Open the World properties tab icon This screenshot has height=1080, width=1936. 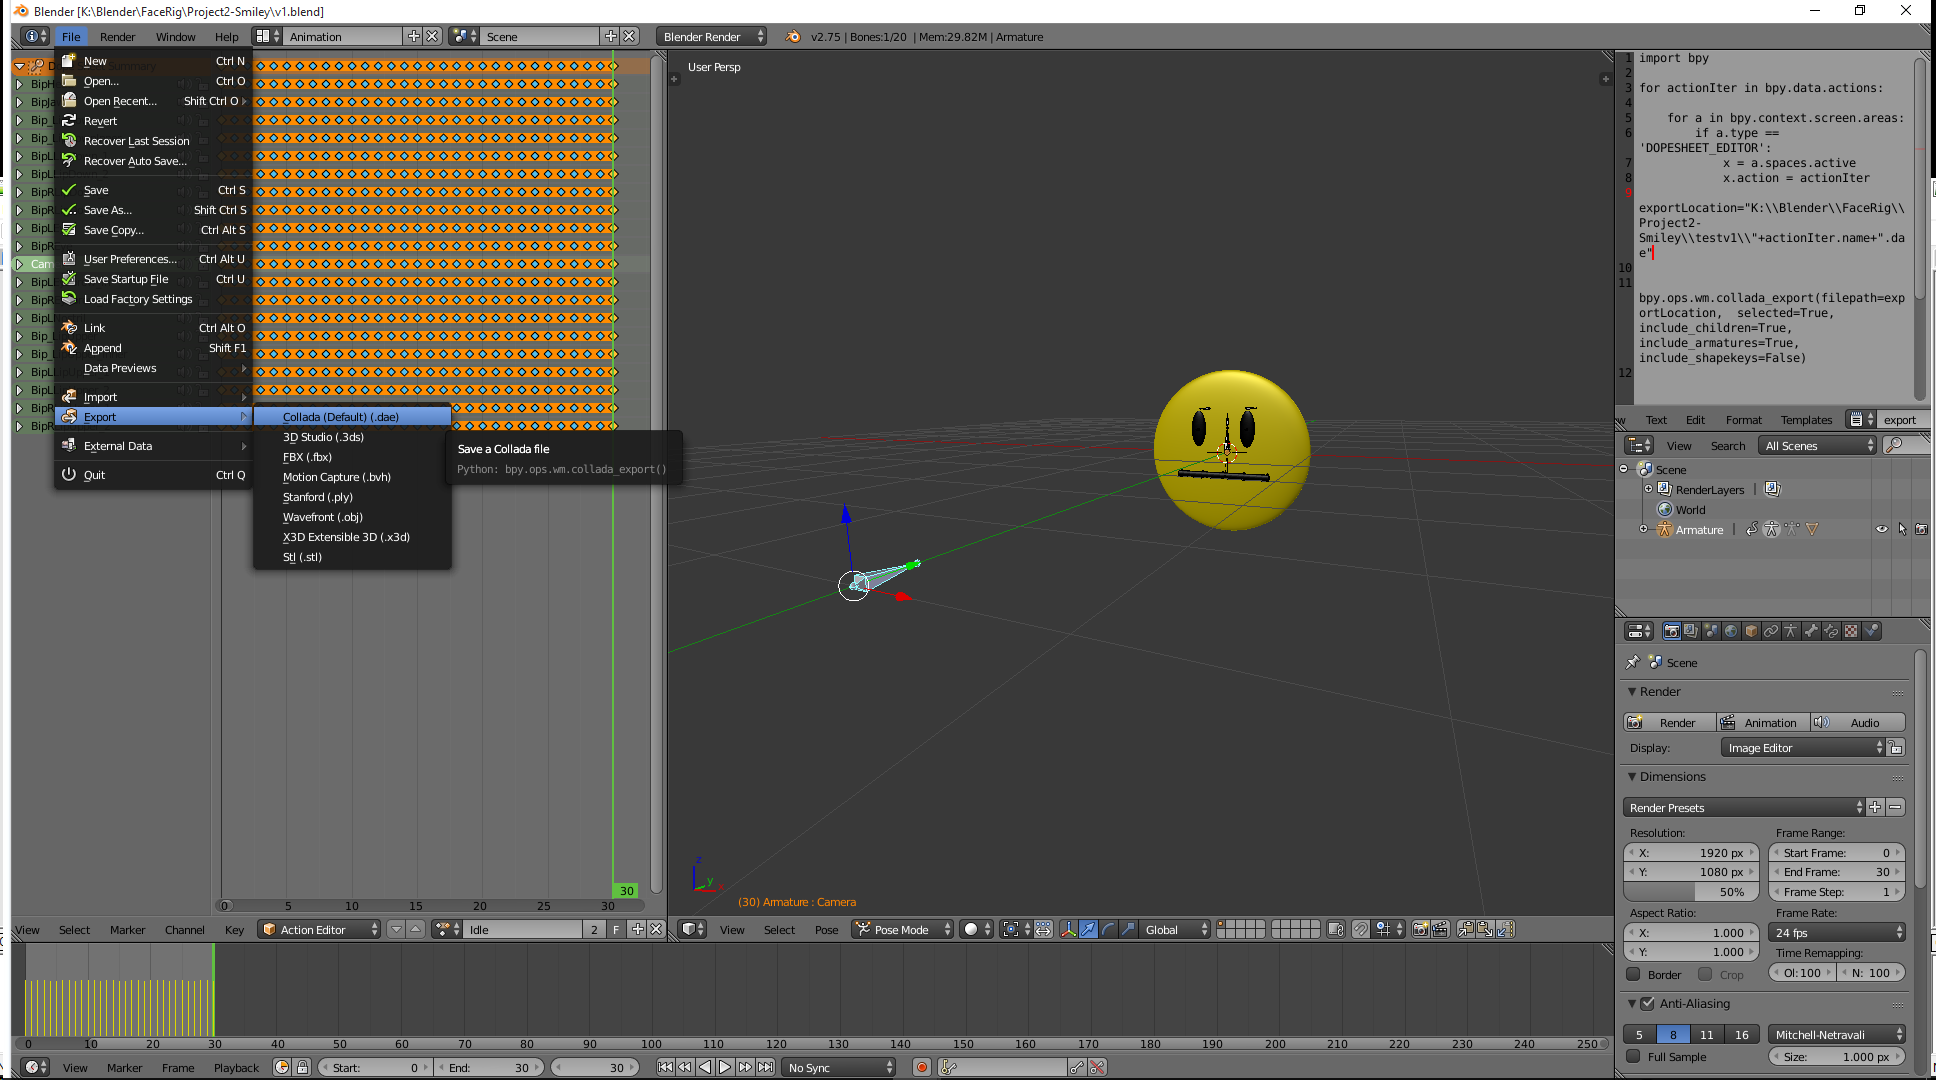click(x=1731, y=631)
